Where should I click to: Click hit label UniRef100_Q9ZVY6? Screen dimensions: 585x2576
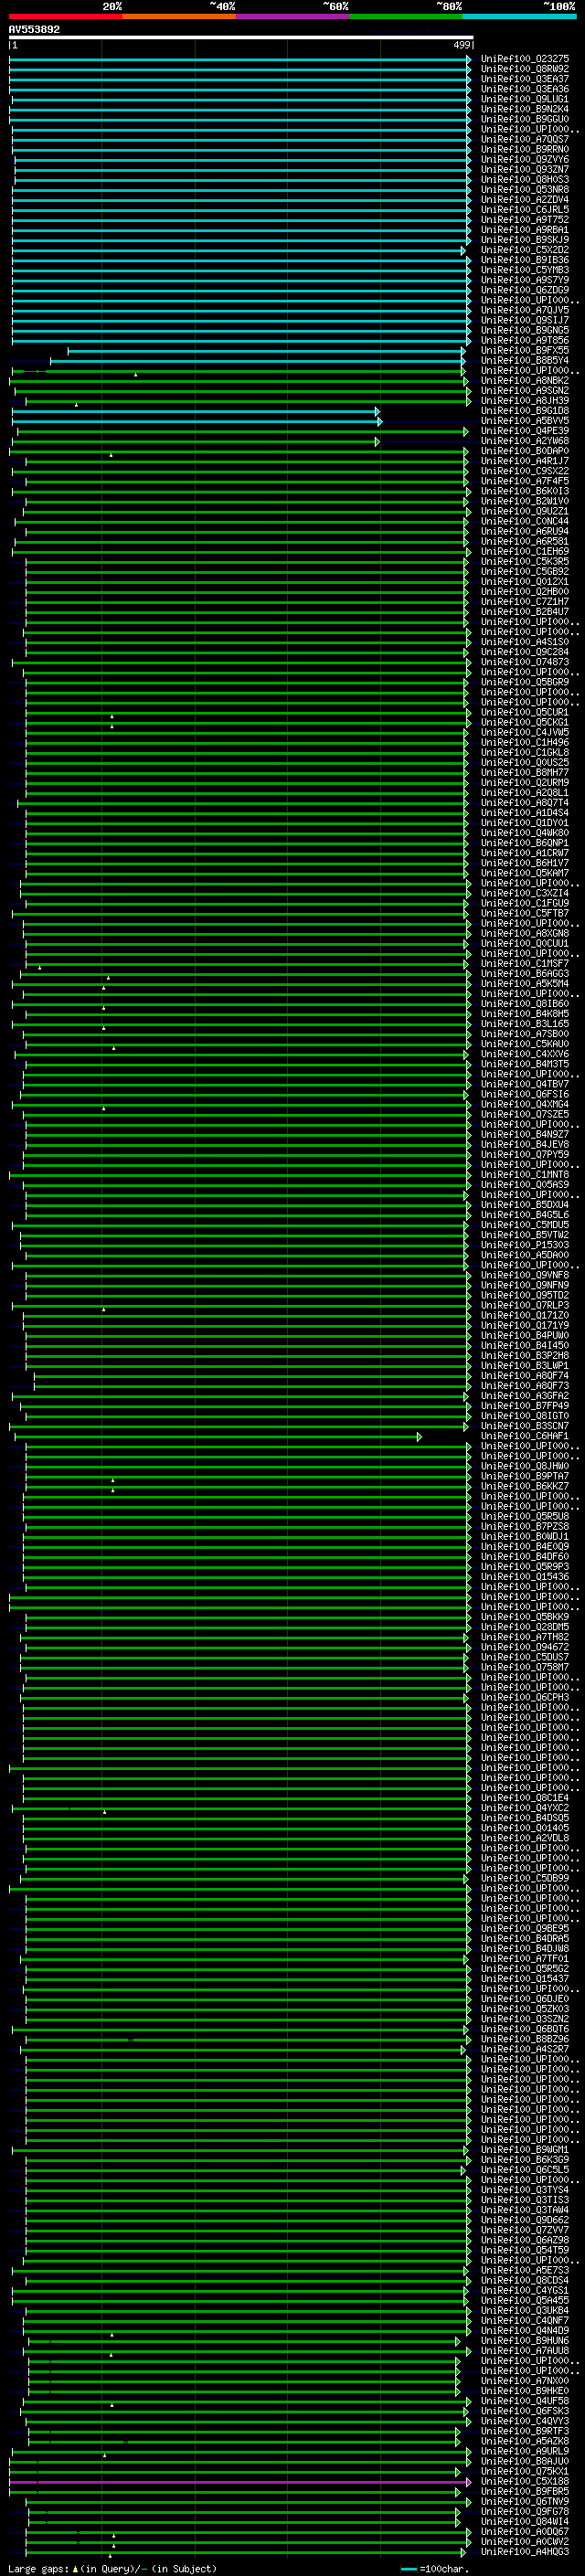click(x=525, y=159)
